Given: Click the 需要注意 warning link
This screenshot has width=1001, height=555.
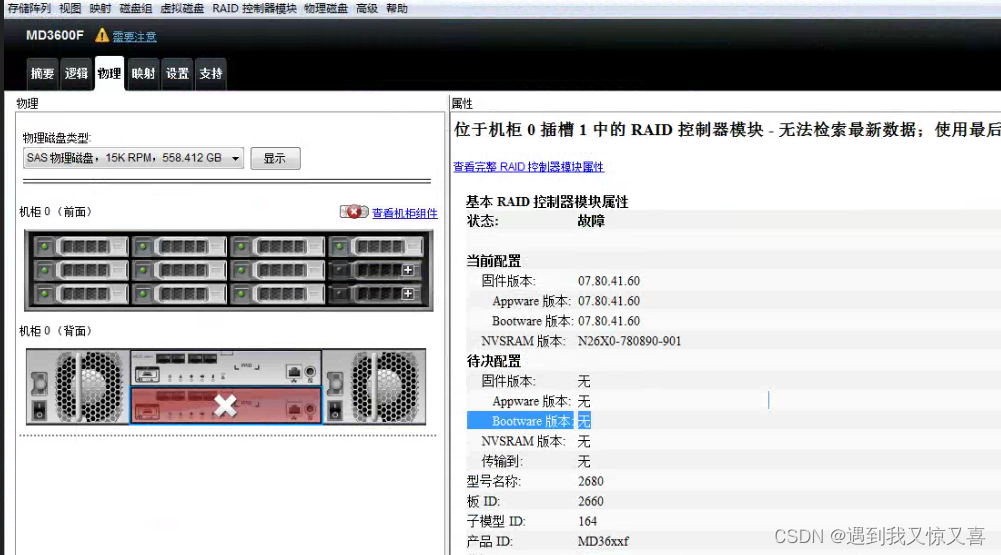Looking at the screenshot, I should 135,36.
